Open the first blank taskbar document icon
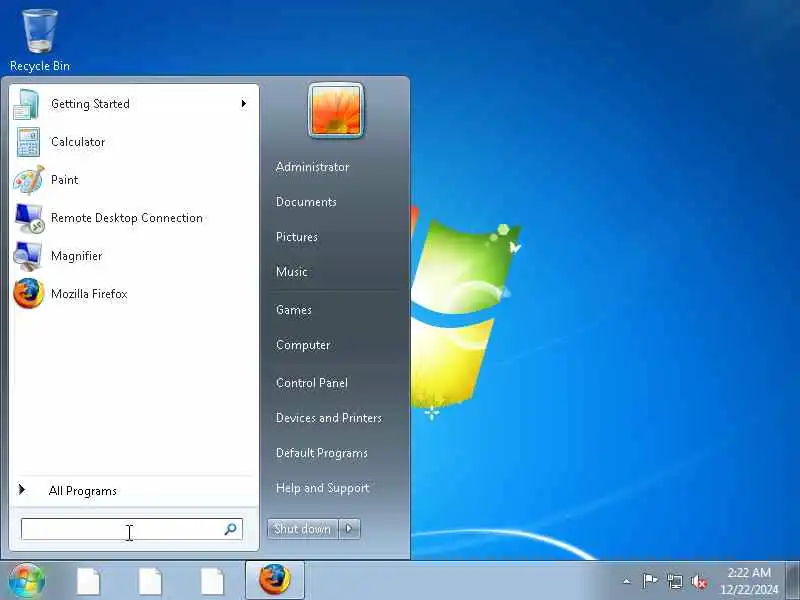800x600 pixels. pos(88,582)
